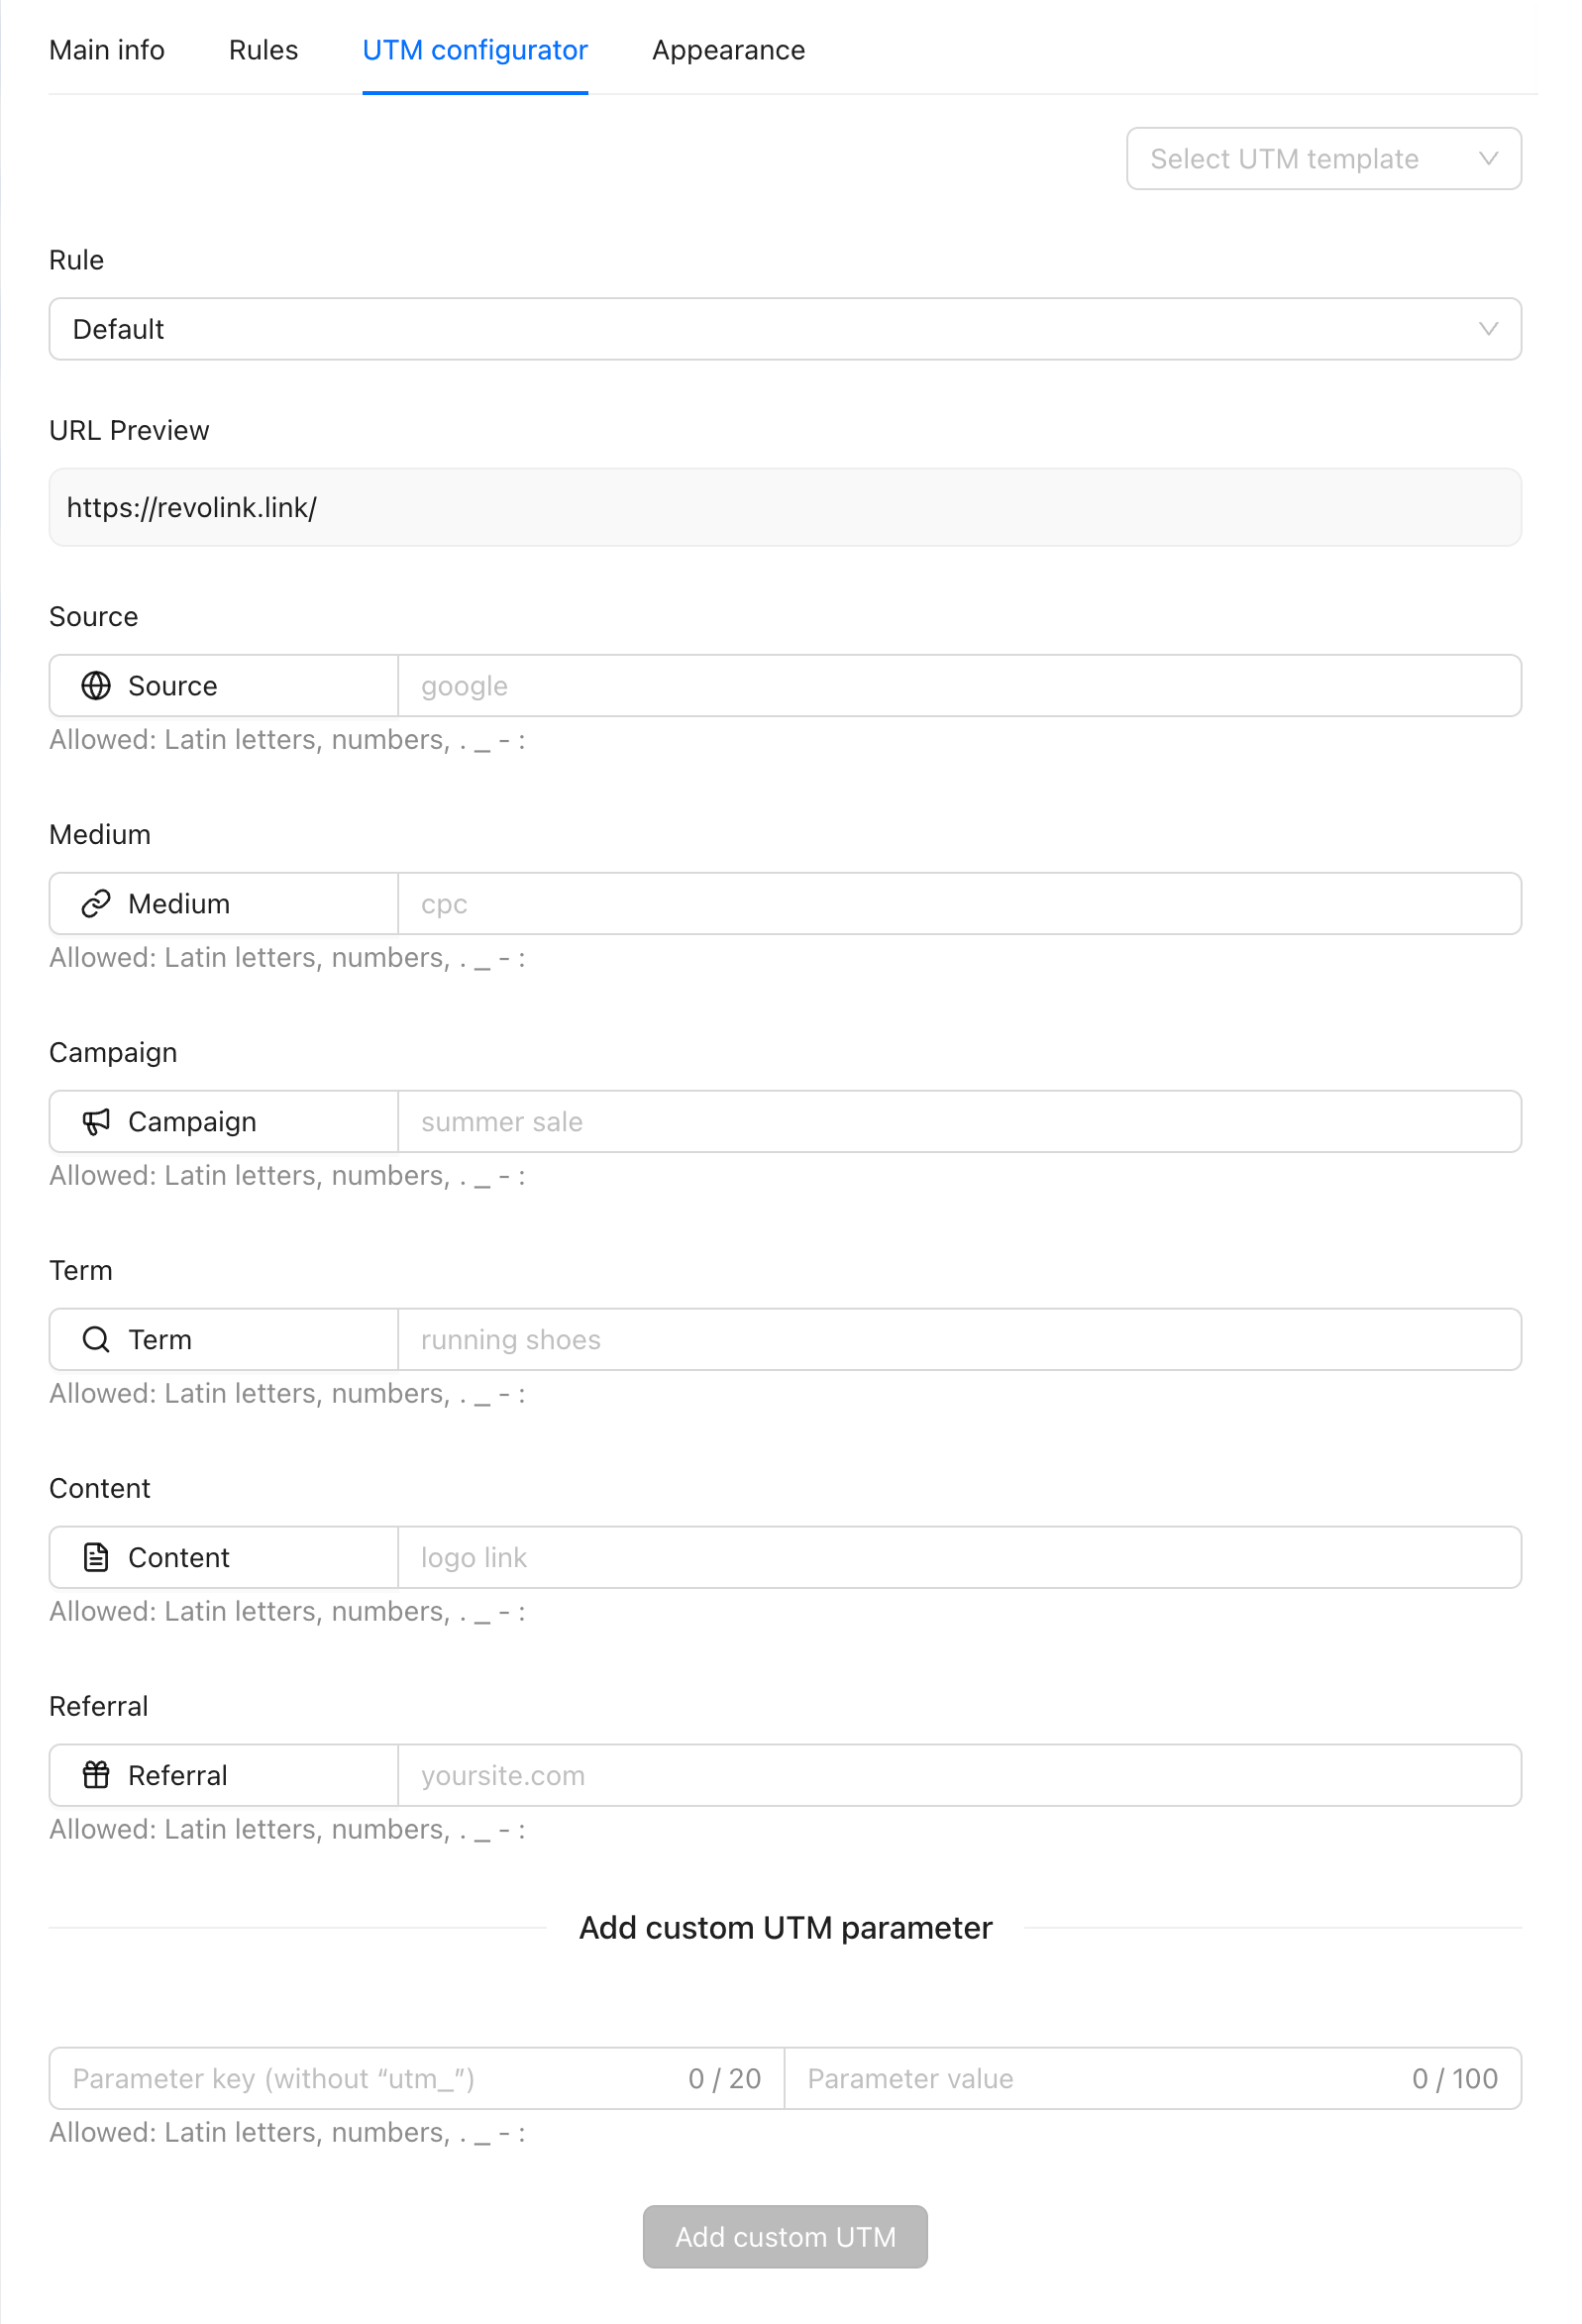This screenshot has height=2324, width=1582.
Task: Switch to the Main info tab
Action: [106, 50]
